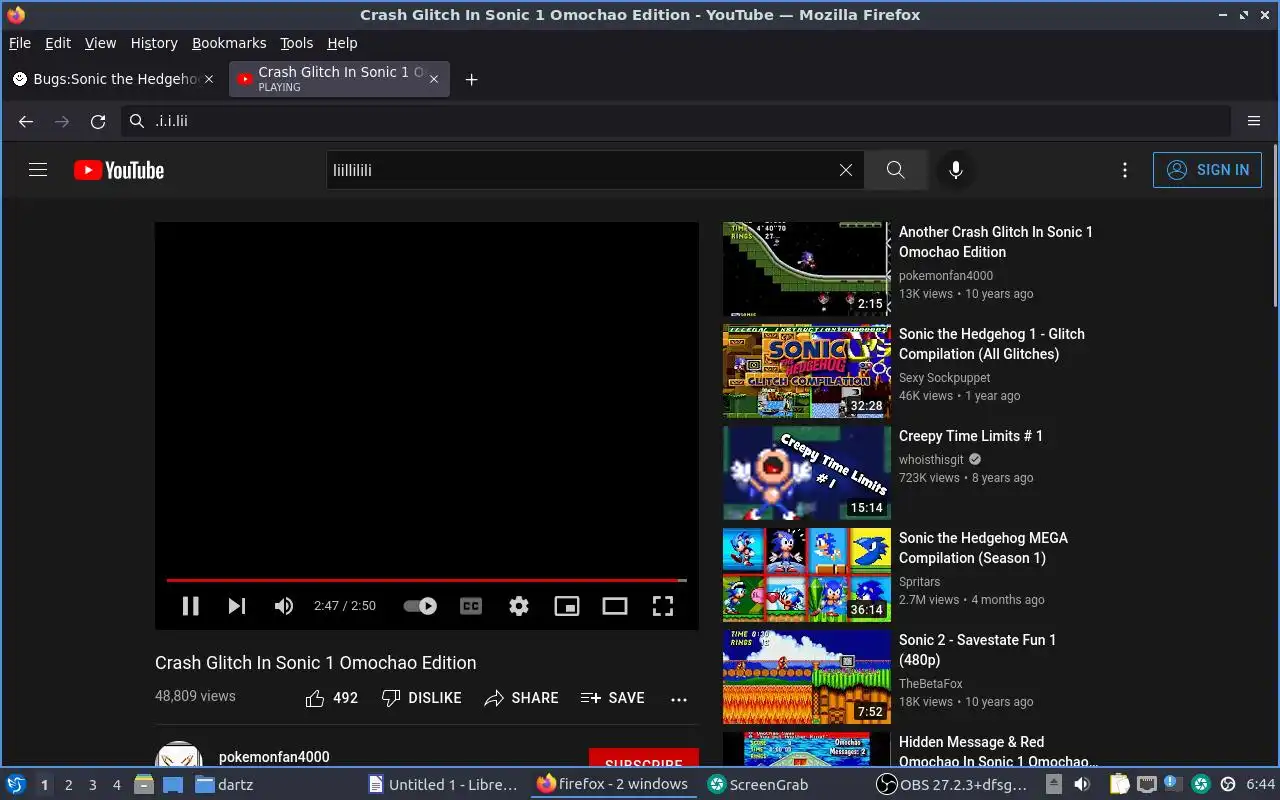Viewport: 1280px width, 800px height.
Task: Open pokemonfan4000 channel below video title
Action: [274, 757]
